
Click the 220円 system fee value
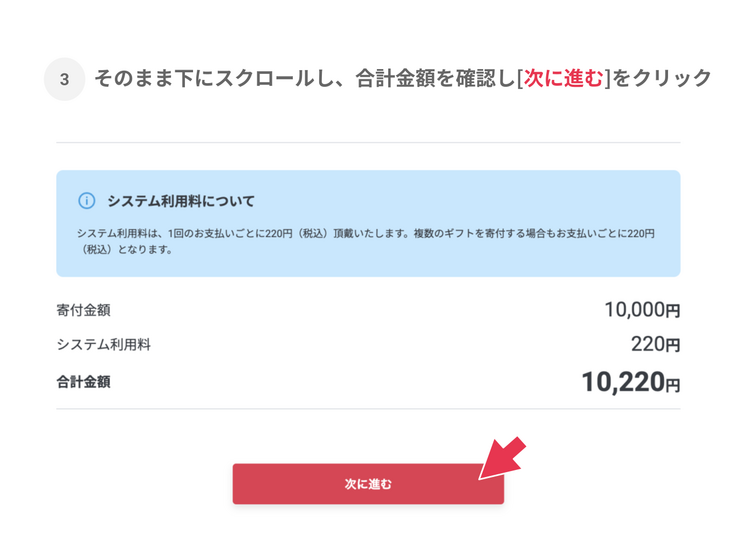[655, 345]
